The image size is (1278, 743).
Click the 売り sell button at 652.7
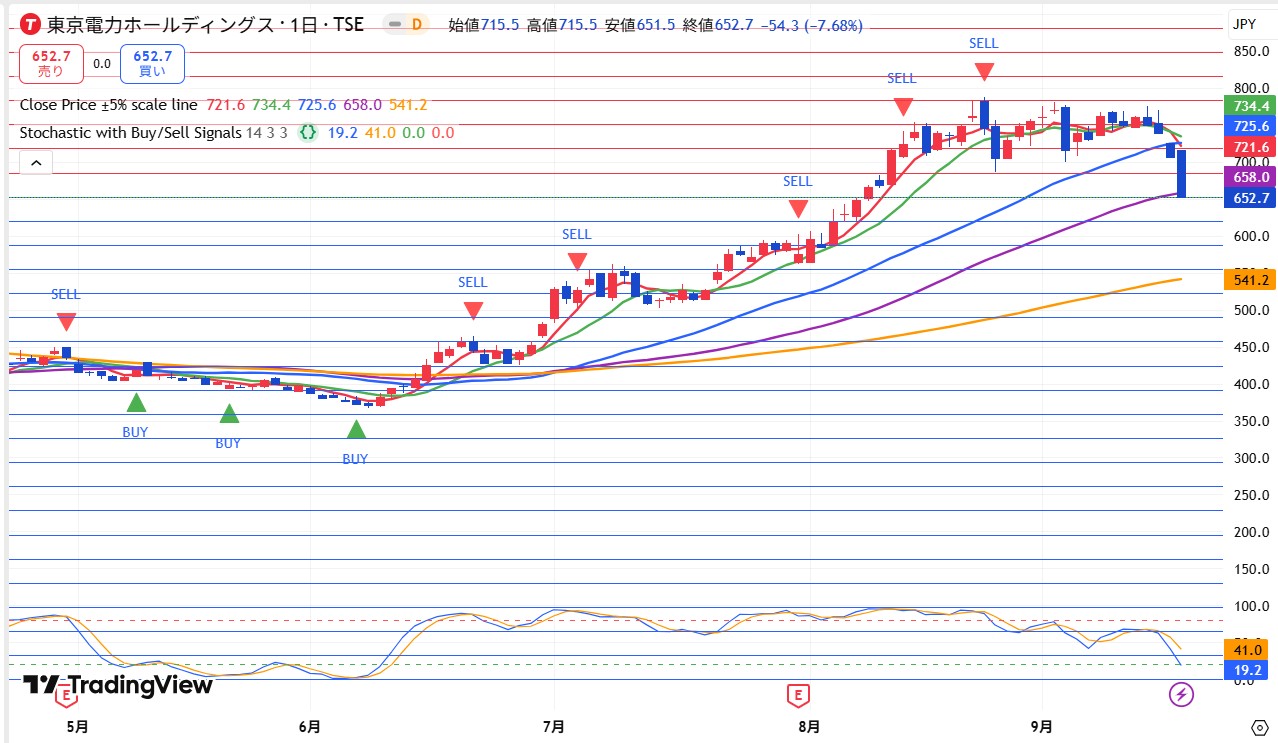click(50, 63)
